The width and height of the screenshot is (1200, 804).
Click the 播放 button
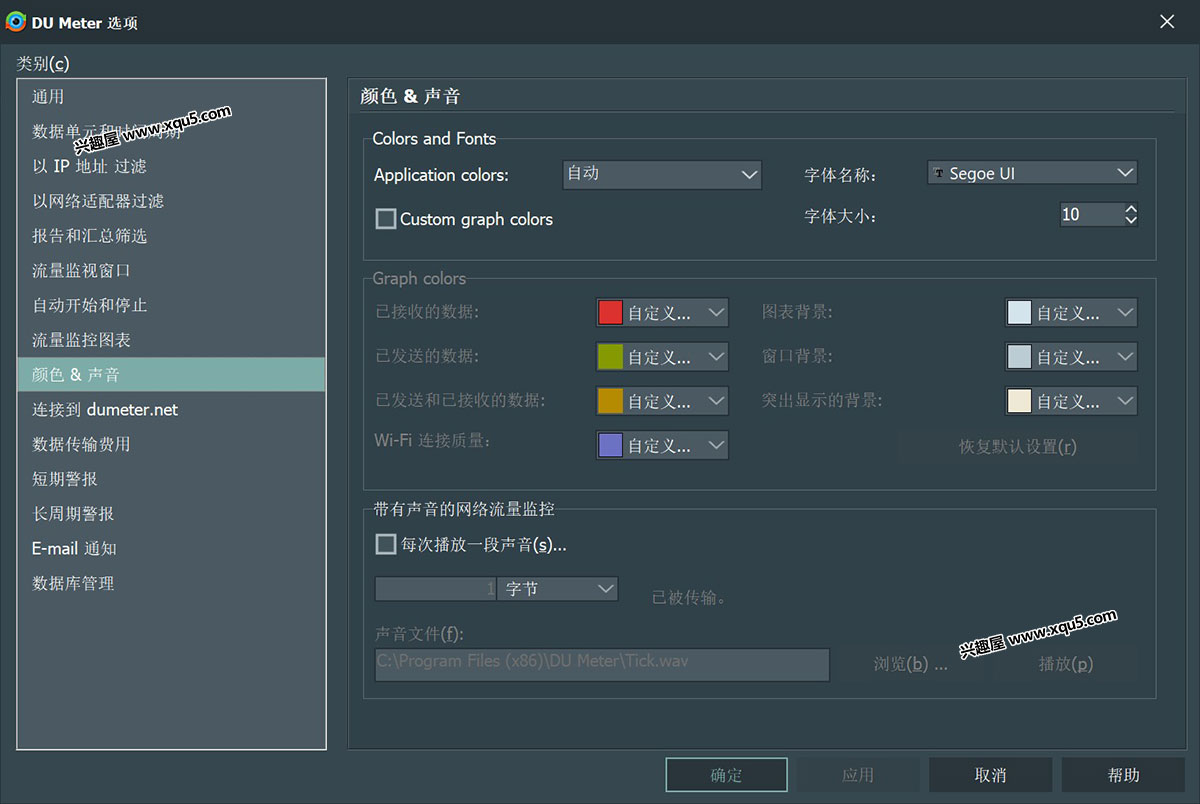coord(1065,664)
